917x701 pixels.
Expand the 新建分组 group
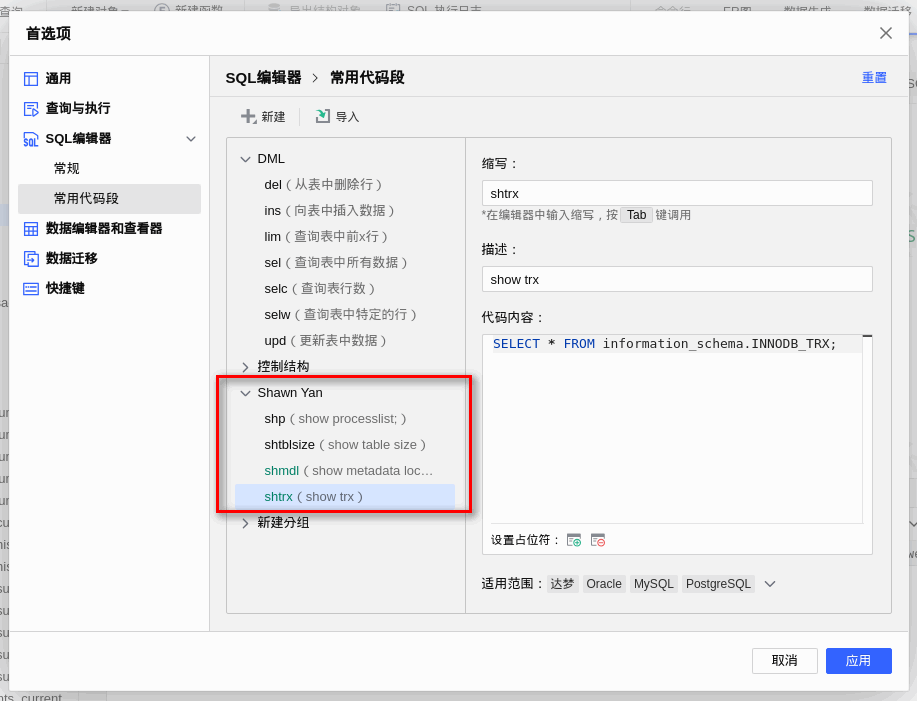pos(245,523)
